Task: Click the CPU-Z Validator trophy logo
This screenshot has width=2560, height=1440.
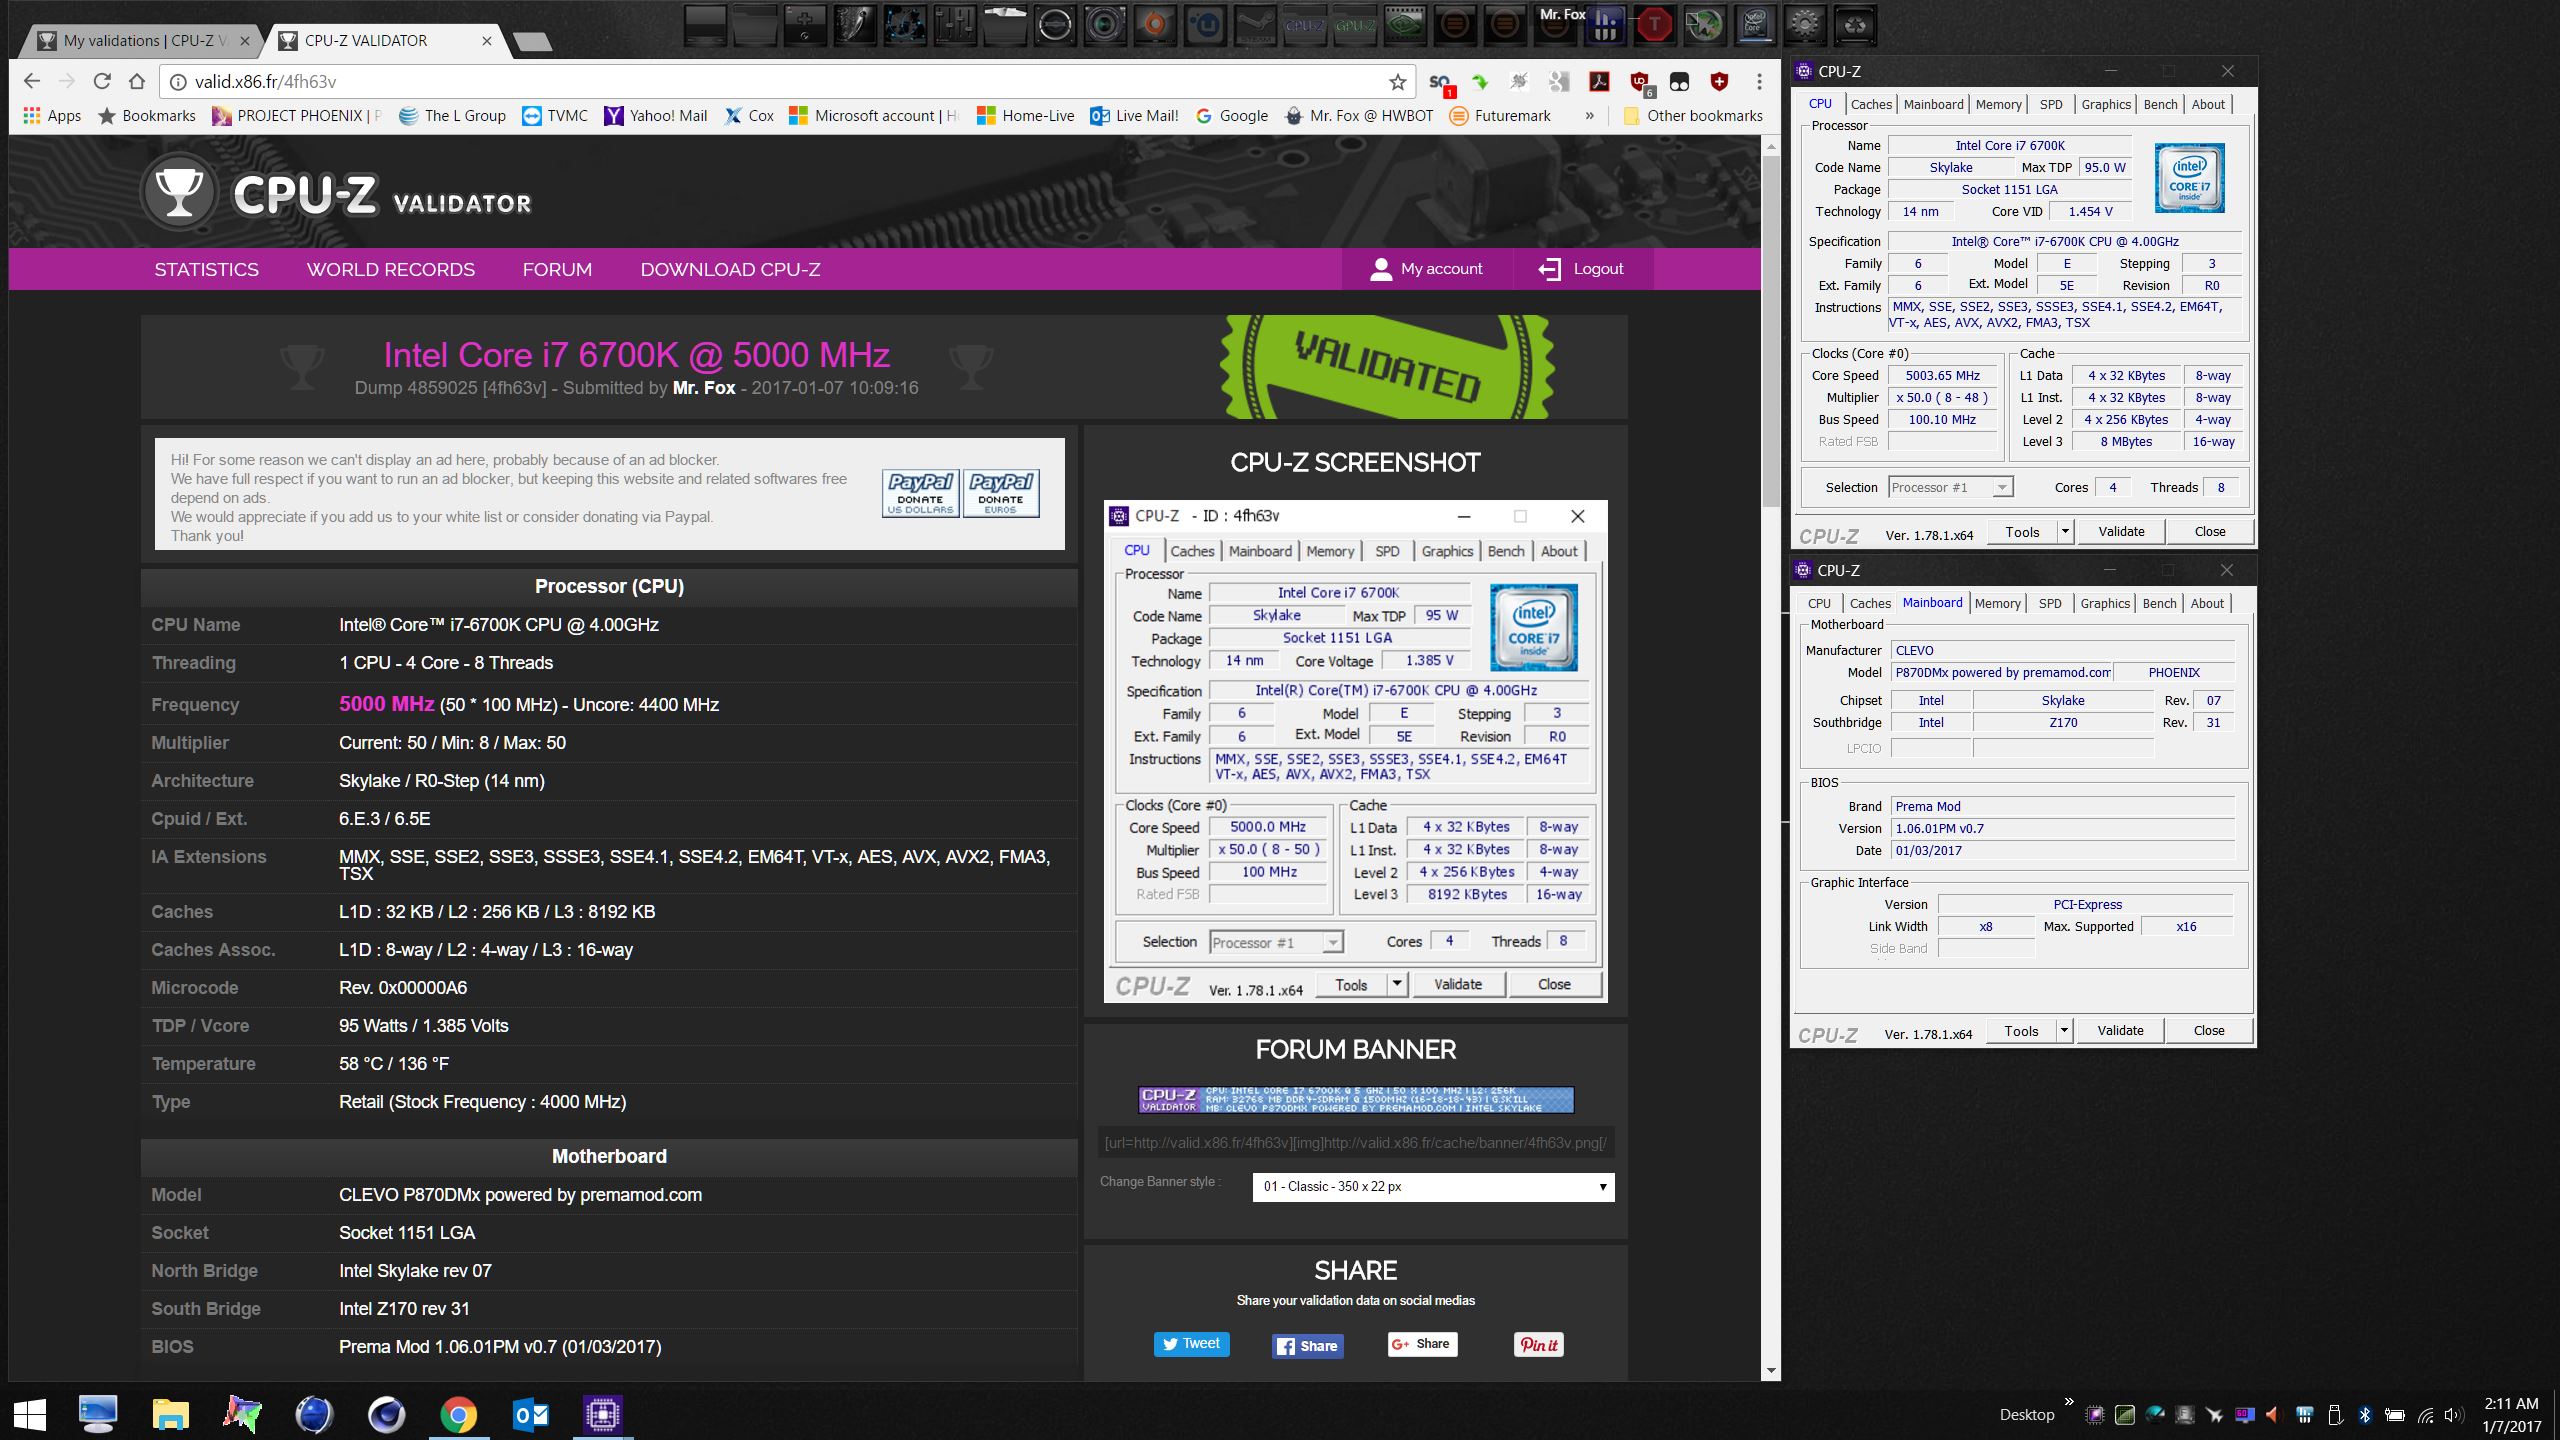Action: tap(179, 191)
